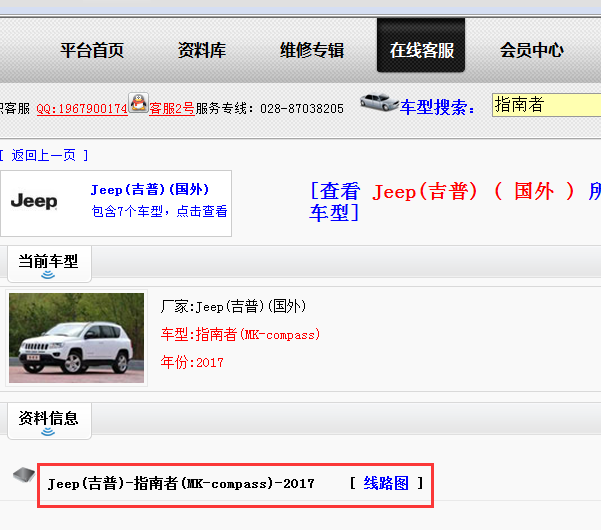This screenshot has width=601, height=530.
Task: Click the 当前车型 section header
Action: [49, 264]
